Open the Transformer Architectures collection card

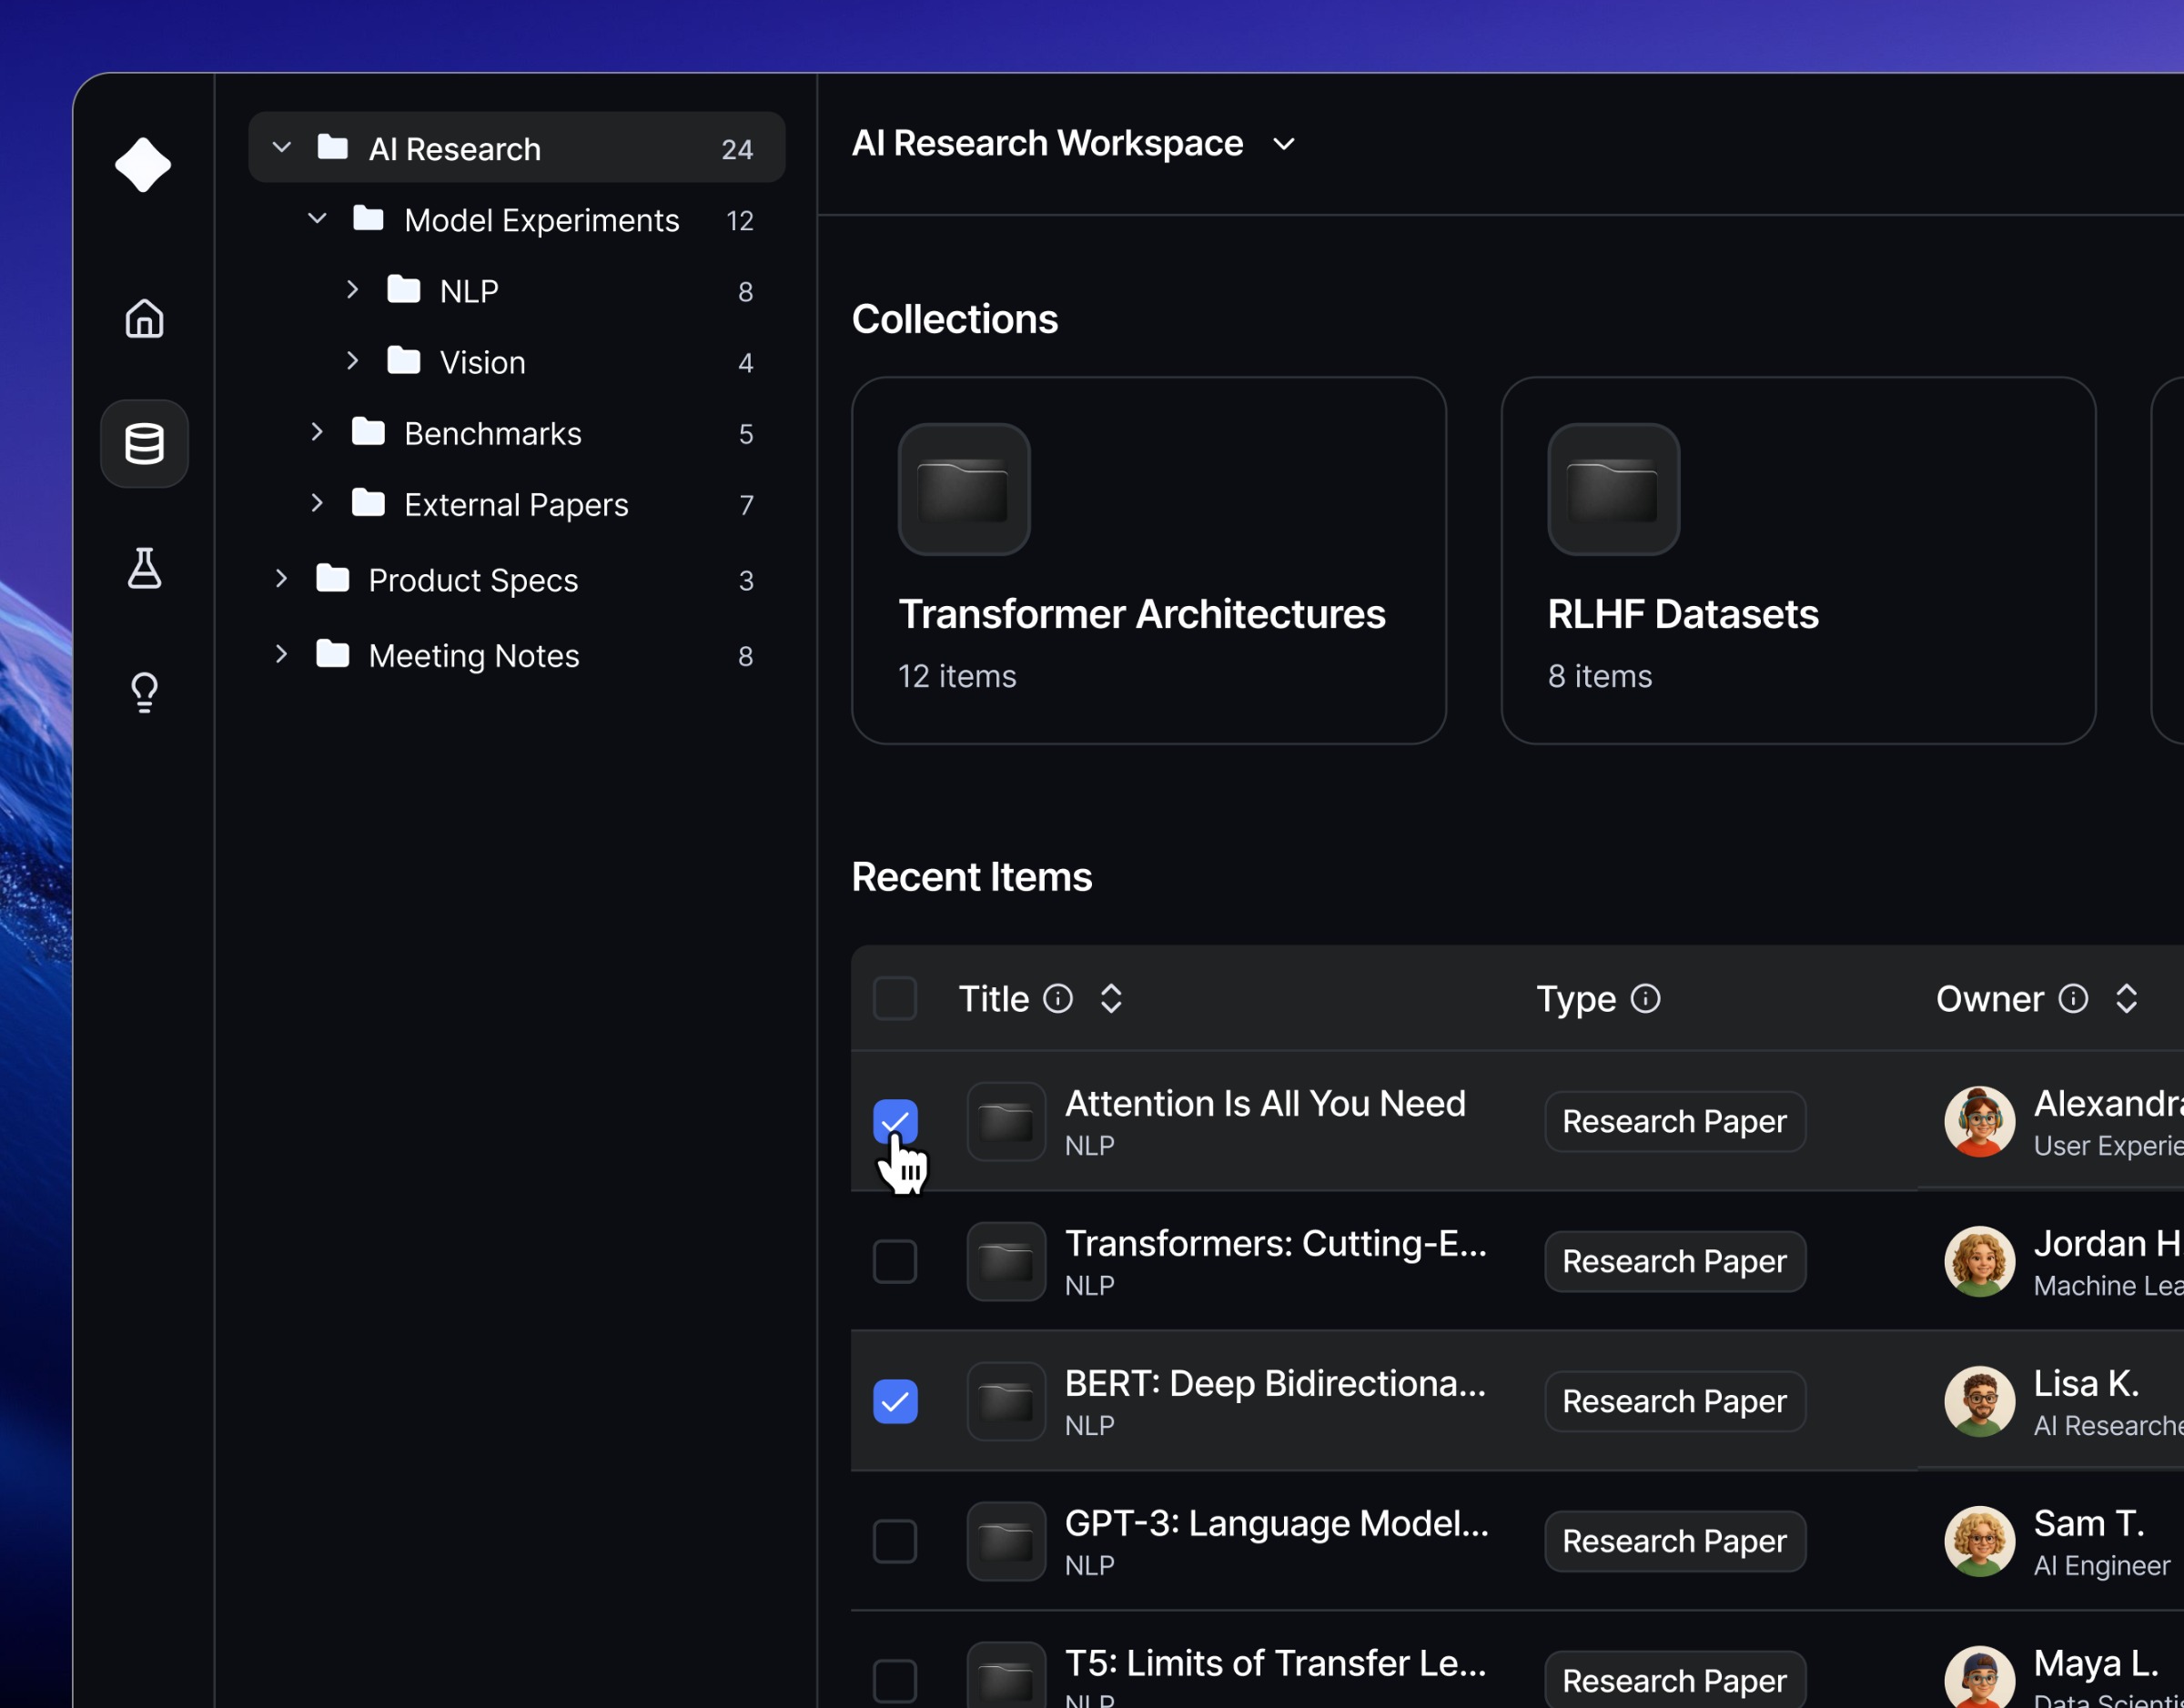click(x=1148, y=560)
